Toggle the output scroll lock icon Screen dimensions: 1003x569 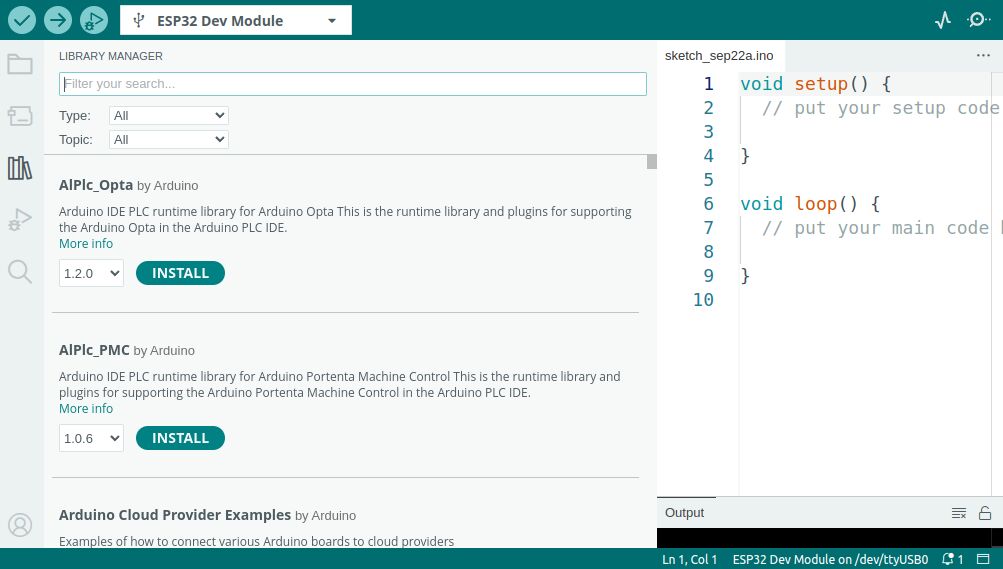pos(985,513)
